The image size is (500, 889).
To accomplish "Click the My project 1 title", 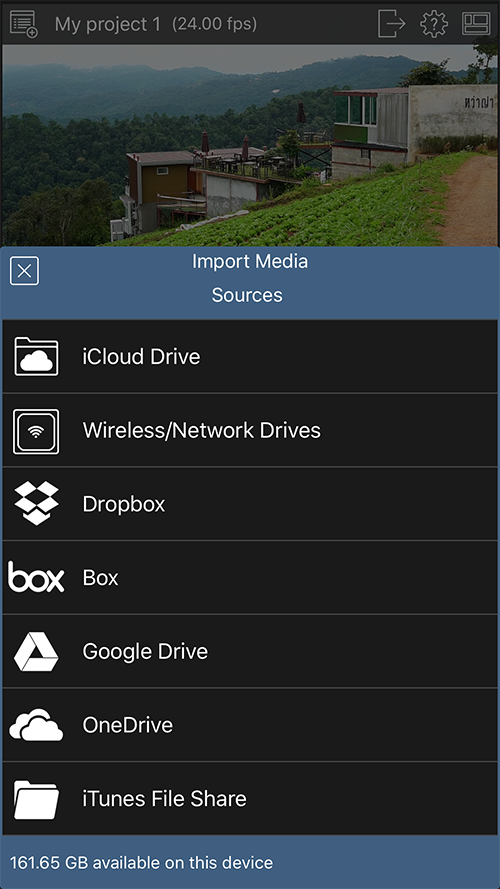I will pyautogui.click(x=108, y=24).
